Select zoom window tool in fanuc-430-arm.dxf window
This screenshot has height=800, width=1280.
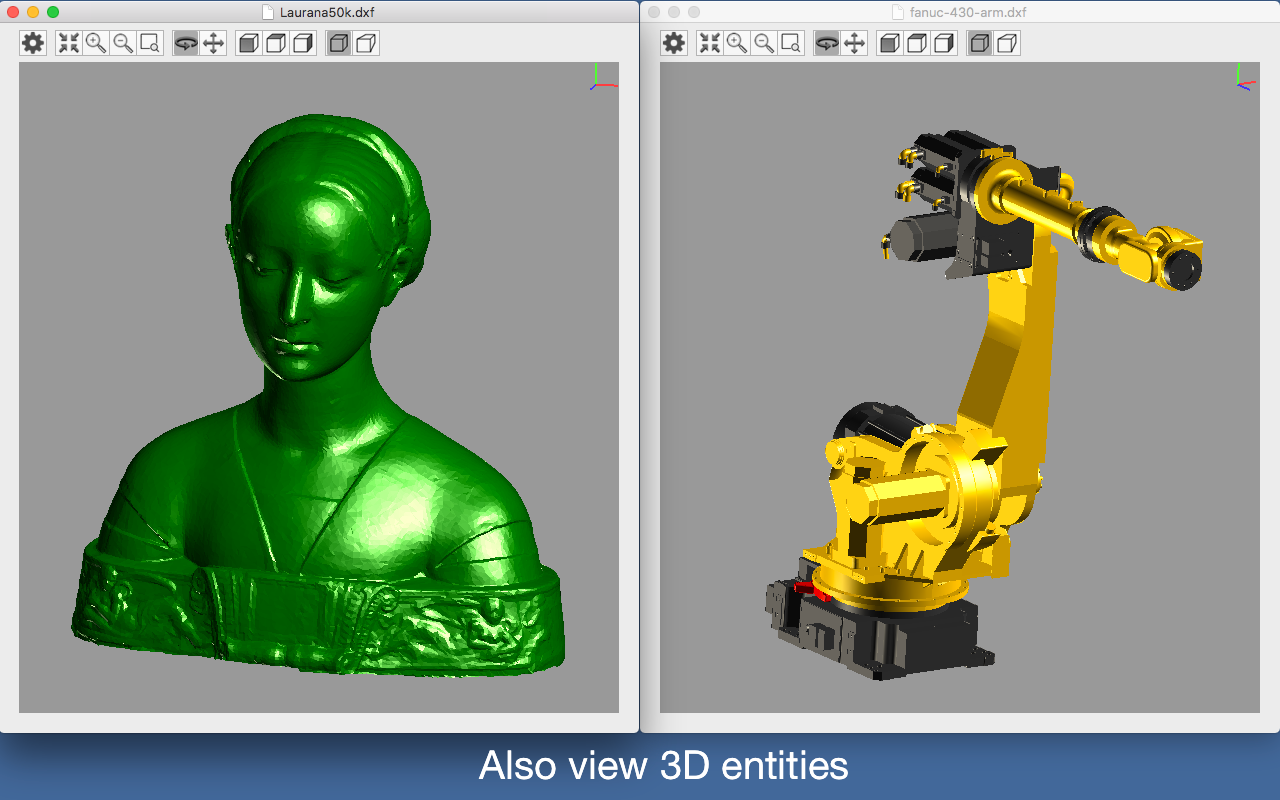tap(791, 43)
